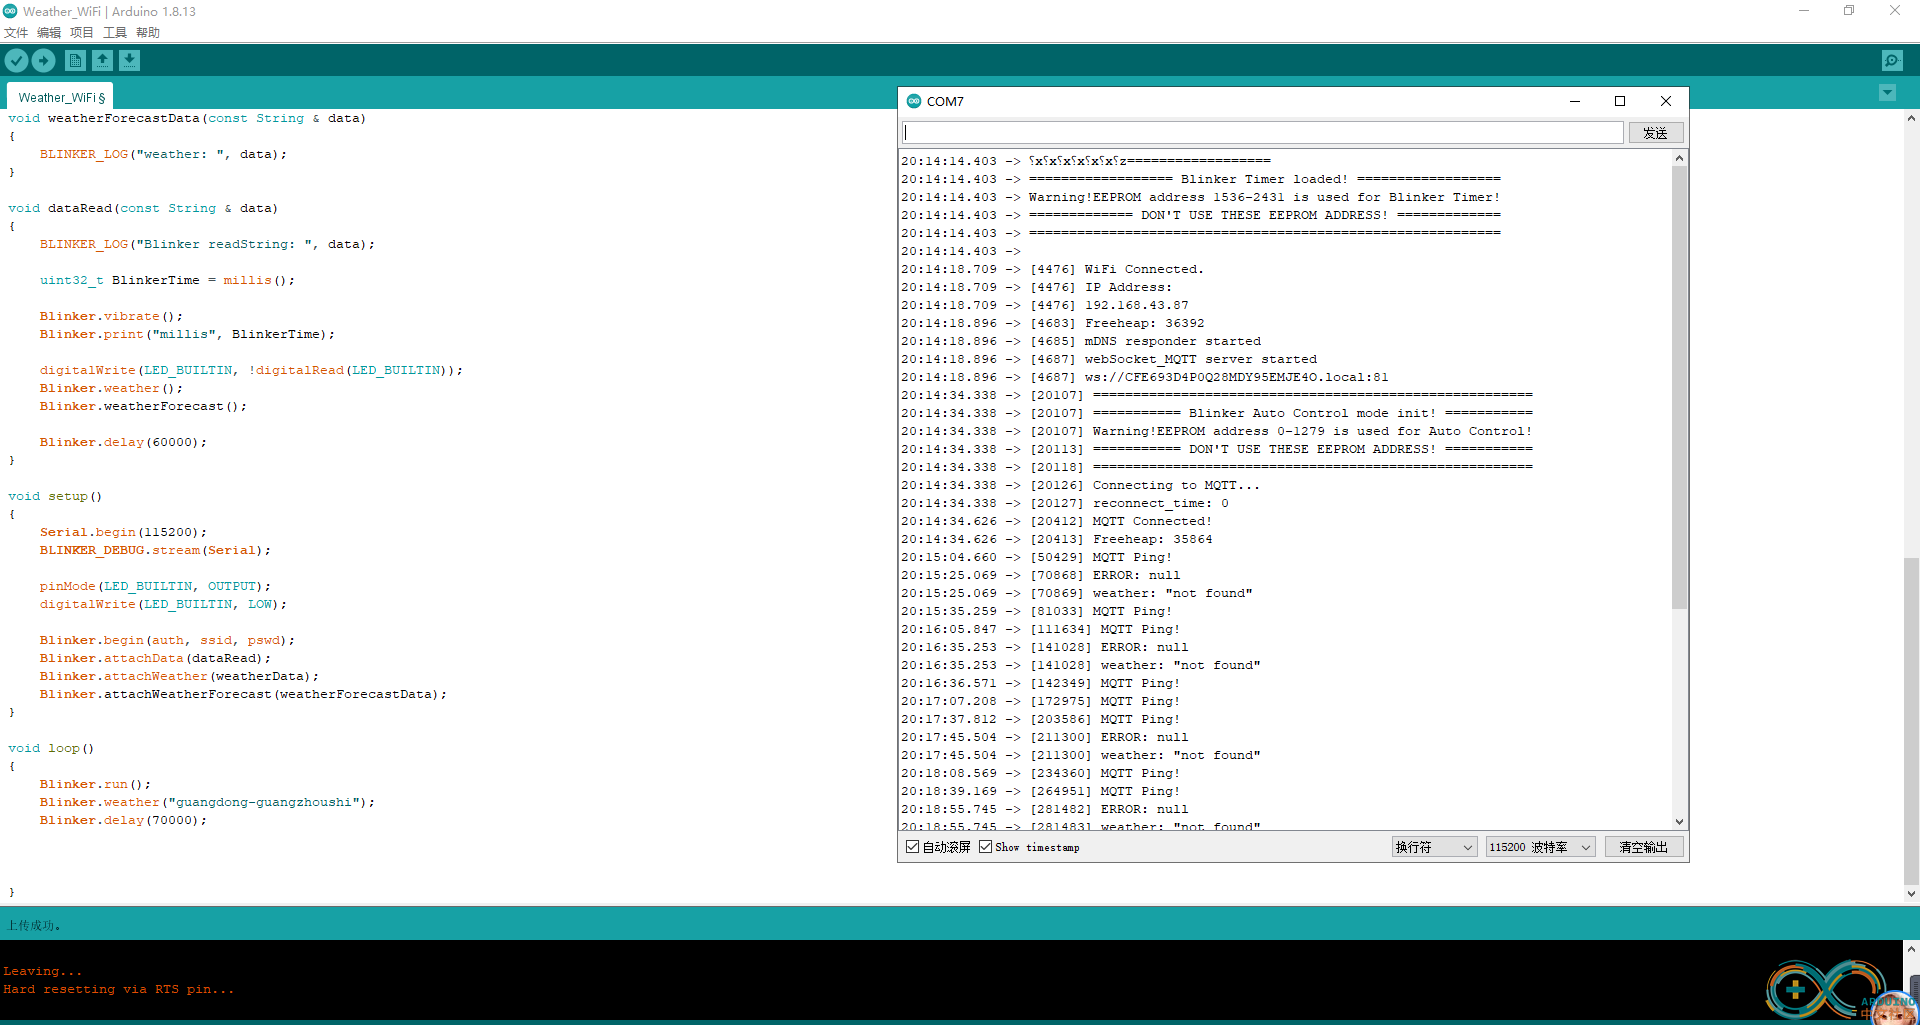Open the 帮助 menu

point(148,33)
